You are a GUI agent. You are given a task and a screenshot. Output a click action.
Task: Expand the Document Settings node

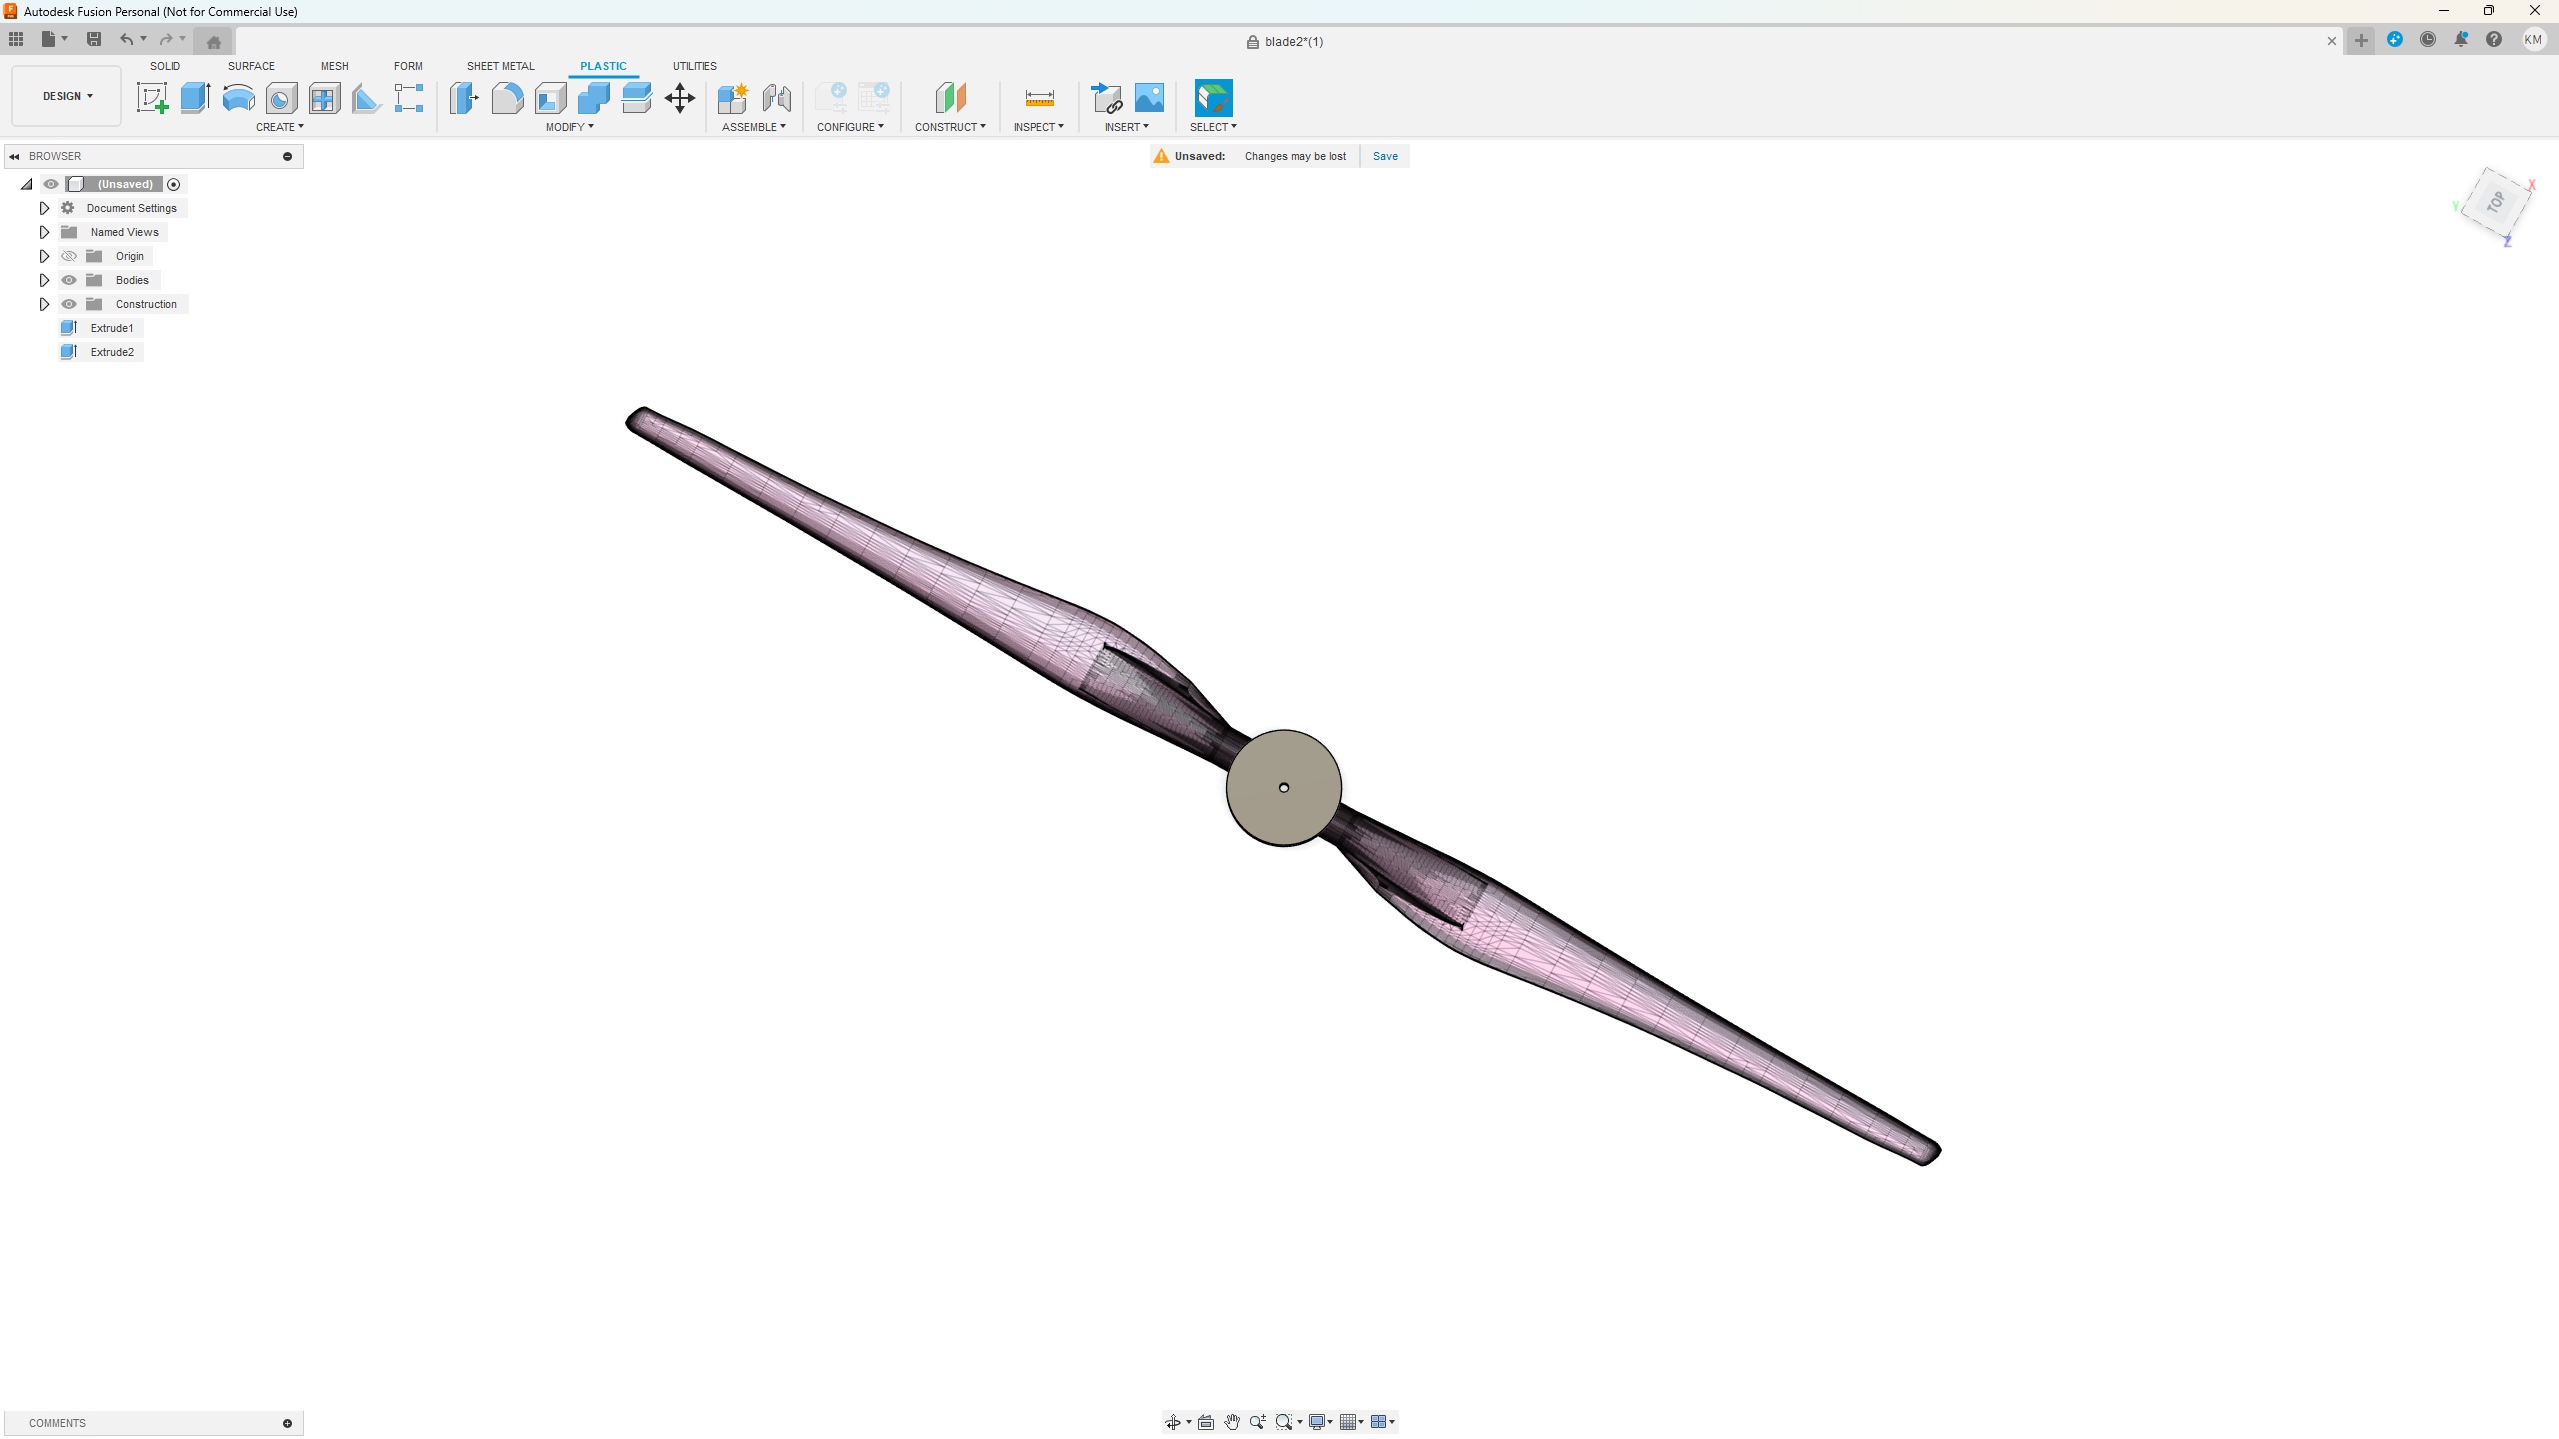click(x=44, y=208)
